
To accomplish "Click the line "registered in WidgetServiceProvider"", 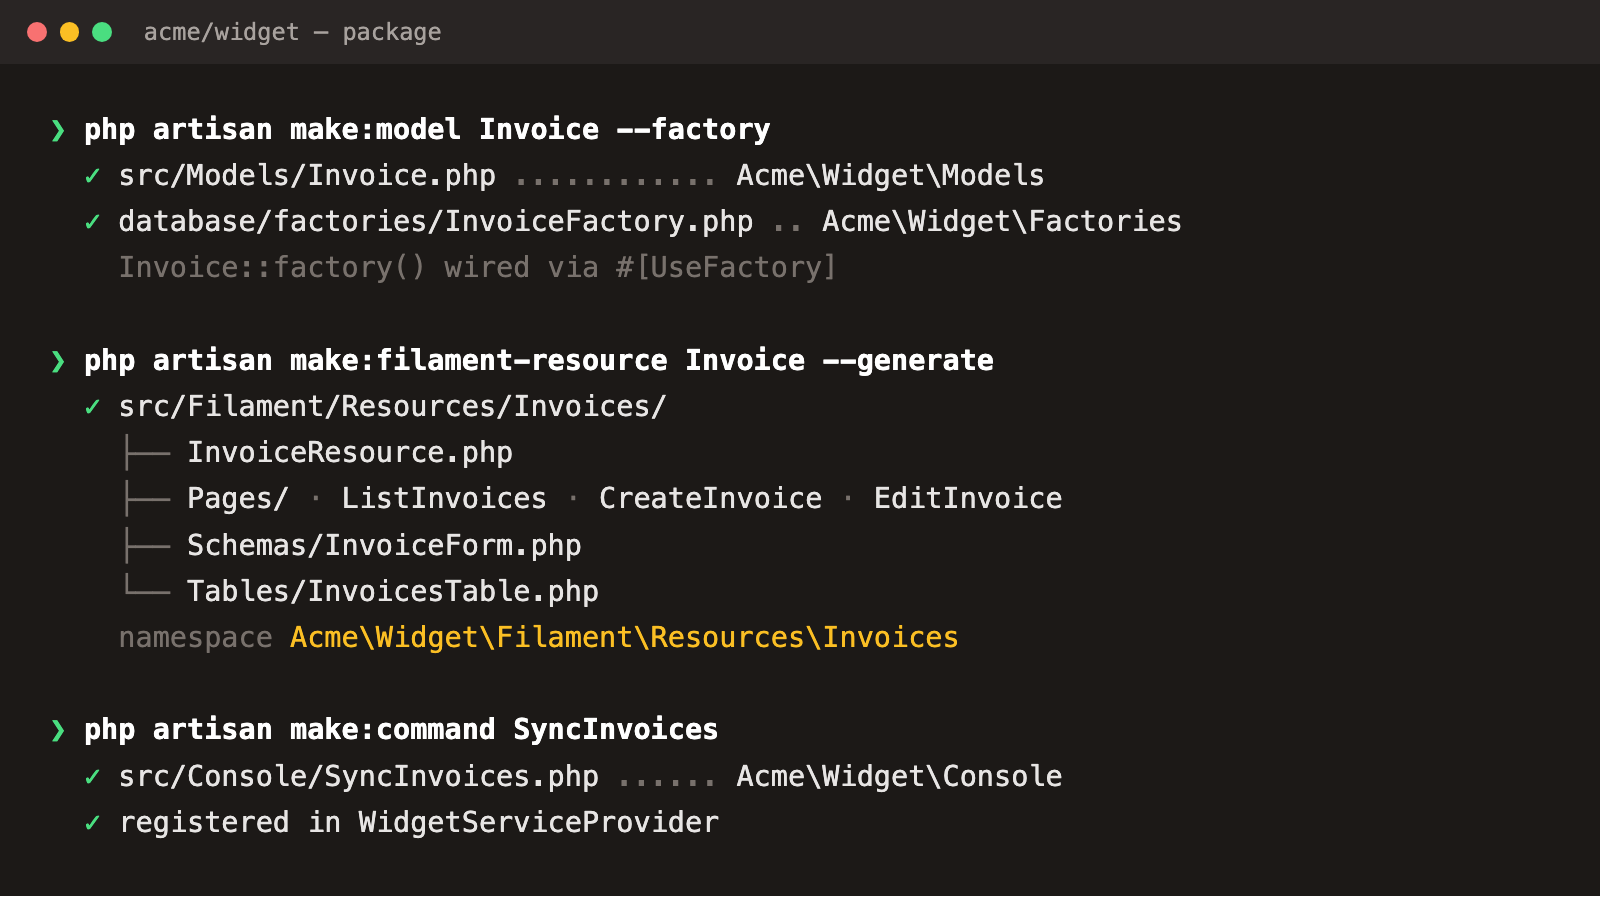I will [419, 823].
